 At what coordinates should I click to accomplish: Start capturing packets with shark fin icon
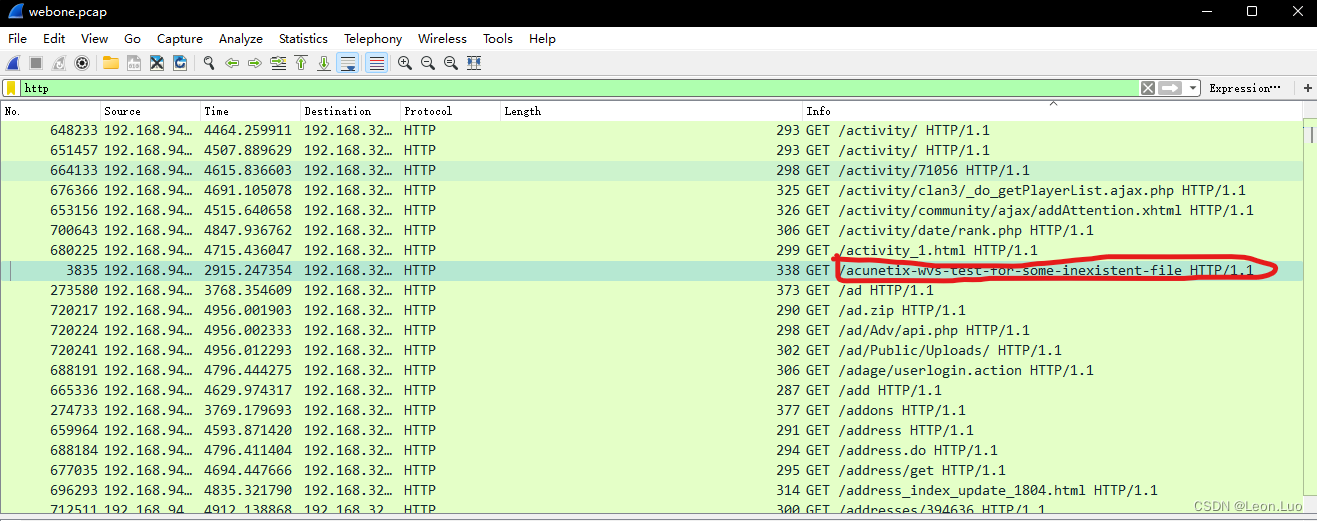point(14,63)
